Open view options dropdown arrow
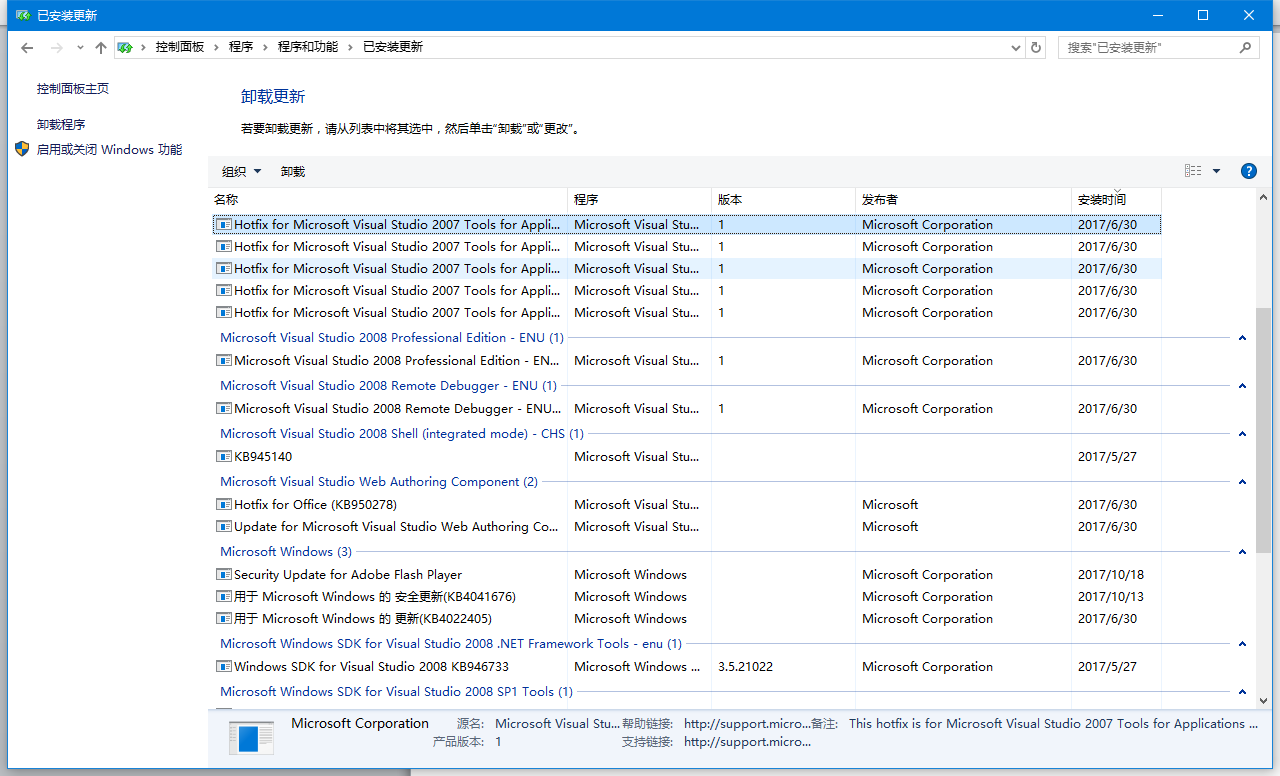 pyautogui.click(x=1216, y=171)
